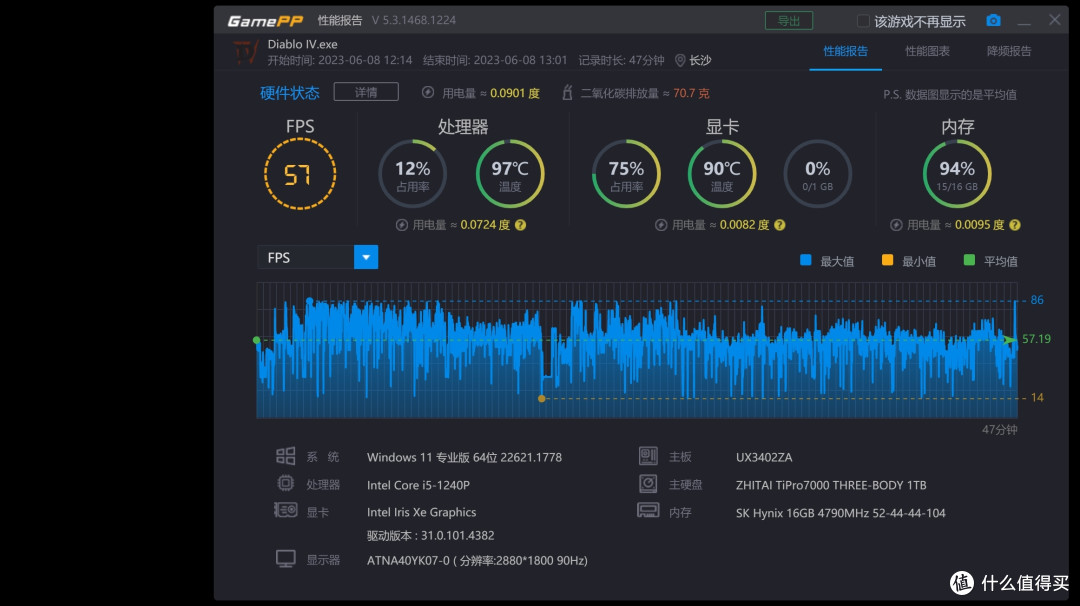Click the 详情 details button
The height and width of the screenshot is (606, 1080).
click(x=366, y=92)
